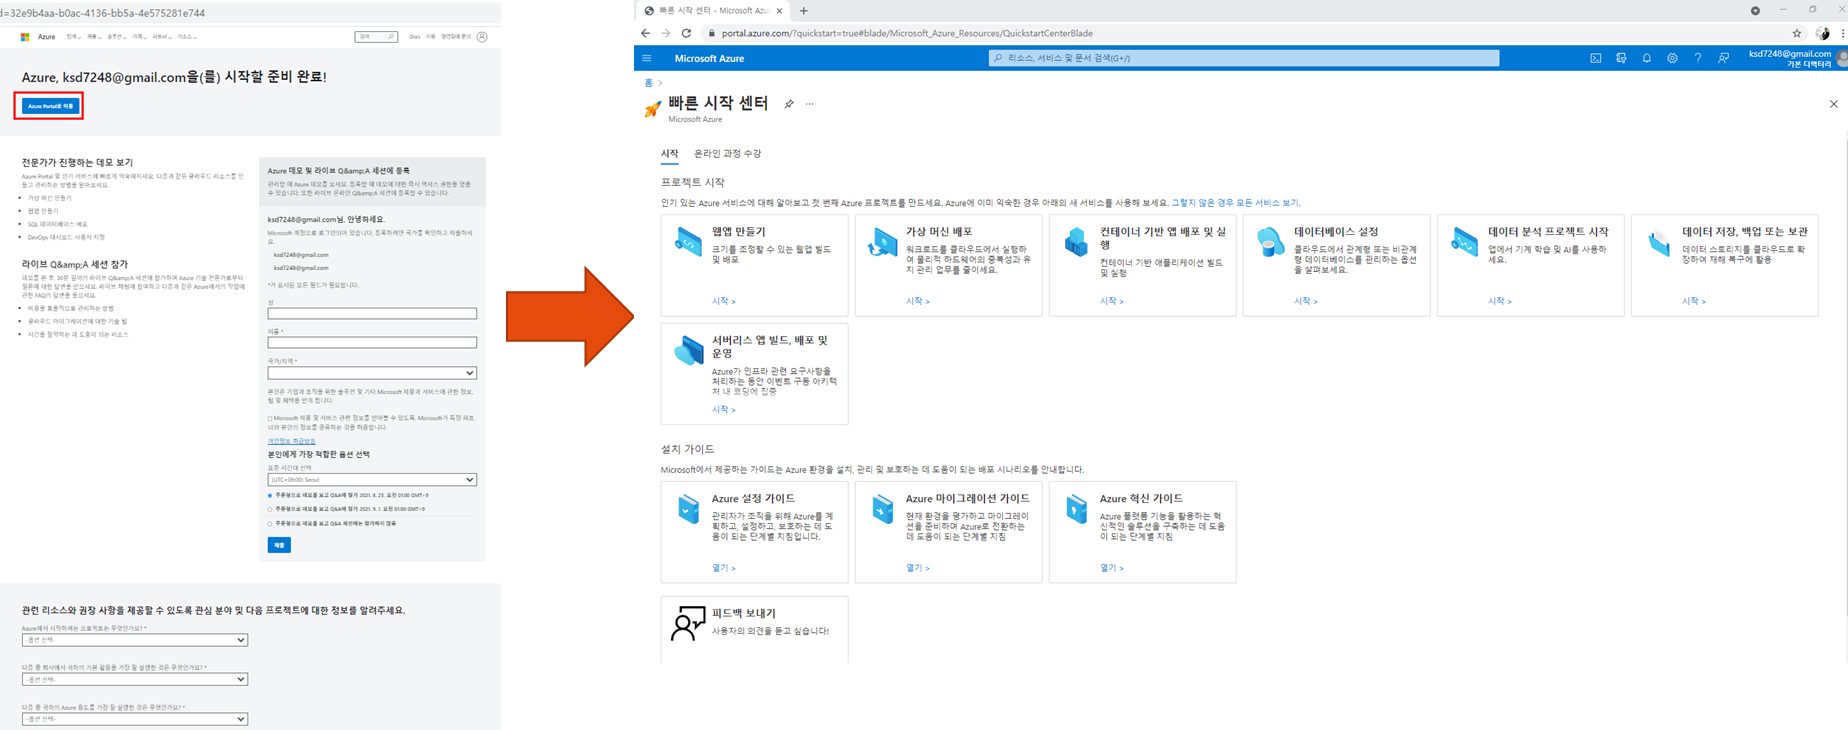Image resolution: width=1848 pixels, height=730 pixels.
Task: Open the Chrome three-dot menu
Action: [x=1842, y=33]
